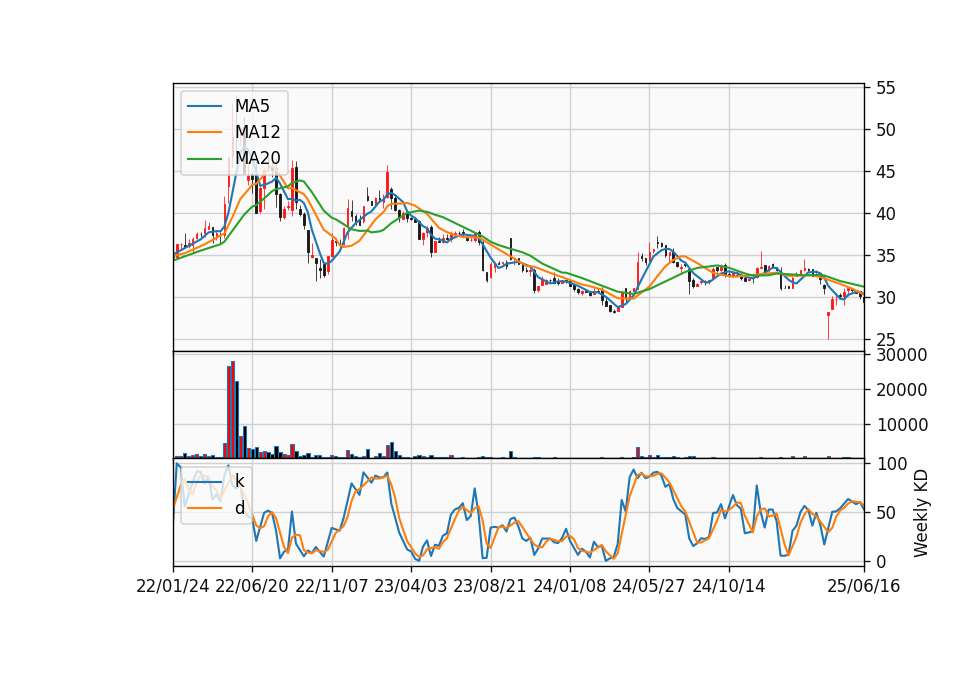Select the 22/01/24 date axis label
The height and width of the screenshot is (690, 960).
[x=173, y=586]
